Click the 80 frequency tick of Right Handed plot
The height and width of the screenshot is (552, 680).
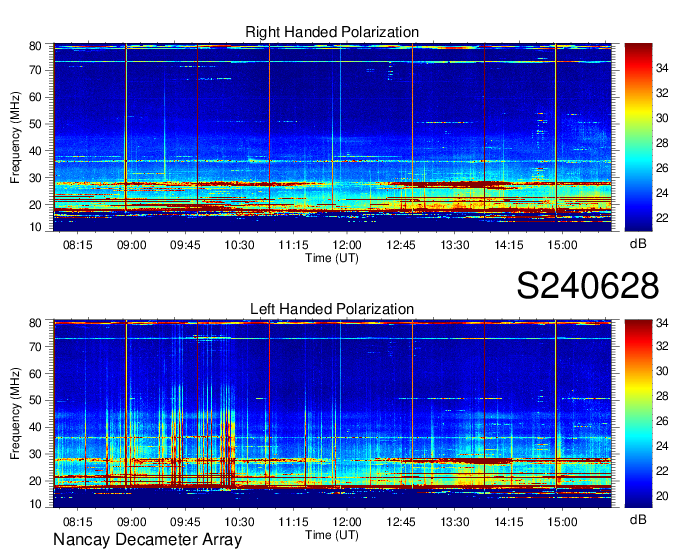coord(35,46)
